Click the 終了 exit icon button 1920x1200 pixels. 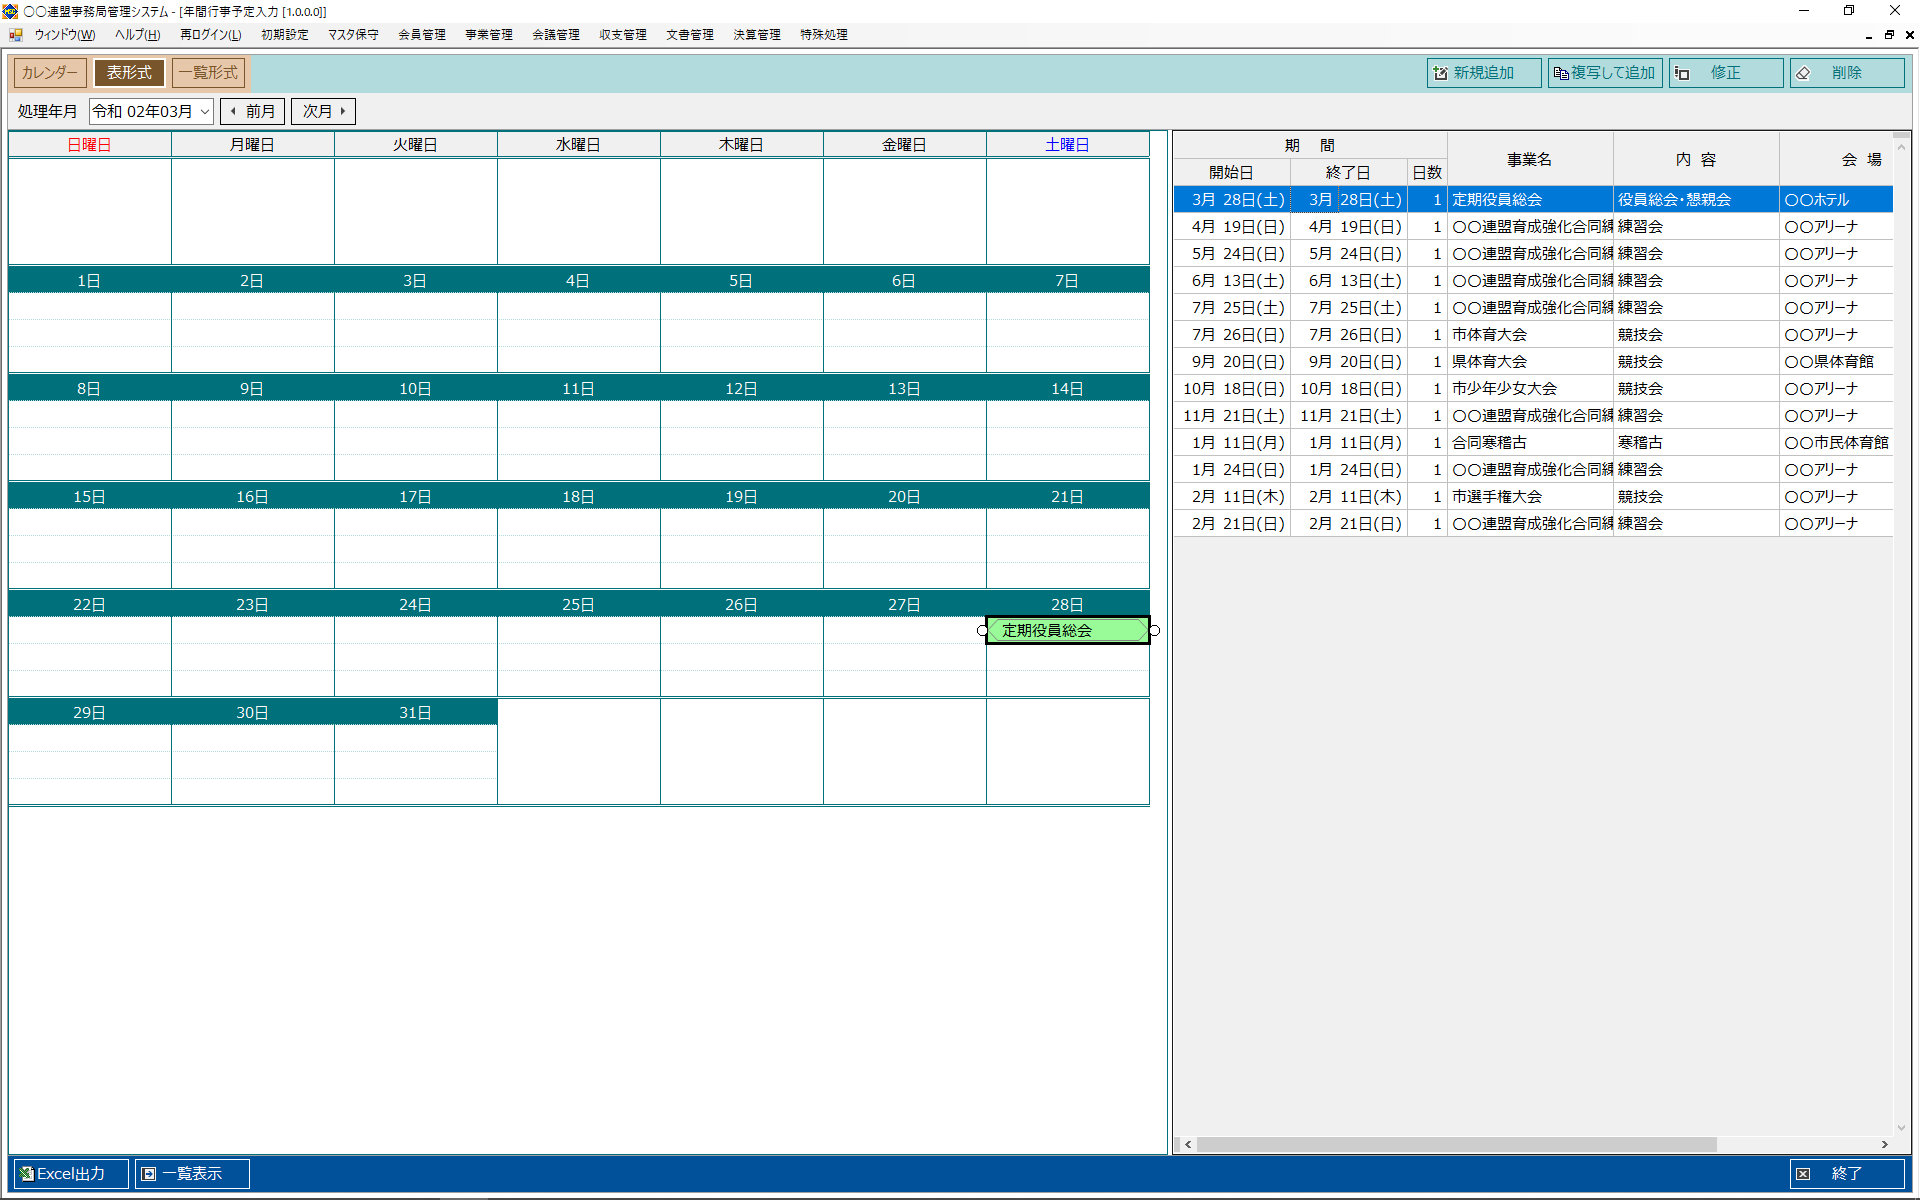[x=1846, y=1173]
